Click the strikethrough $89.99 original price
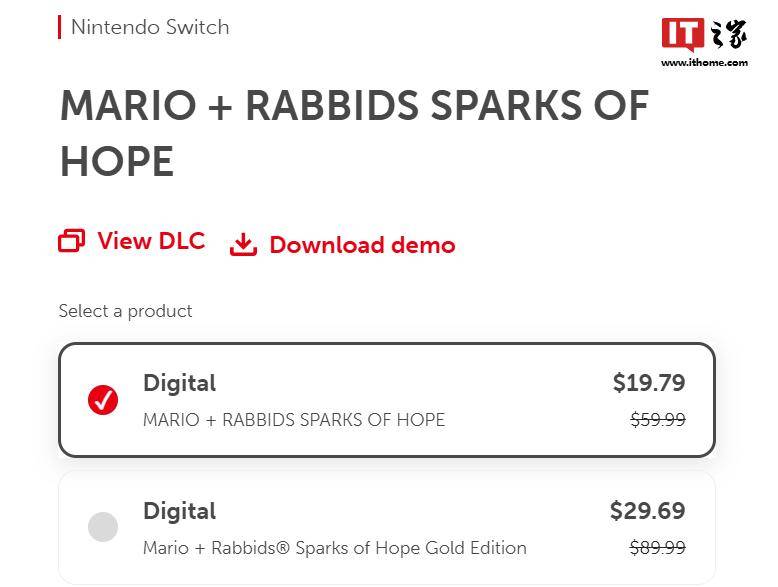The width and height of the screenshot is (778, 587). 658,548
